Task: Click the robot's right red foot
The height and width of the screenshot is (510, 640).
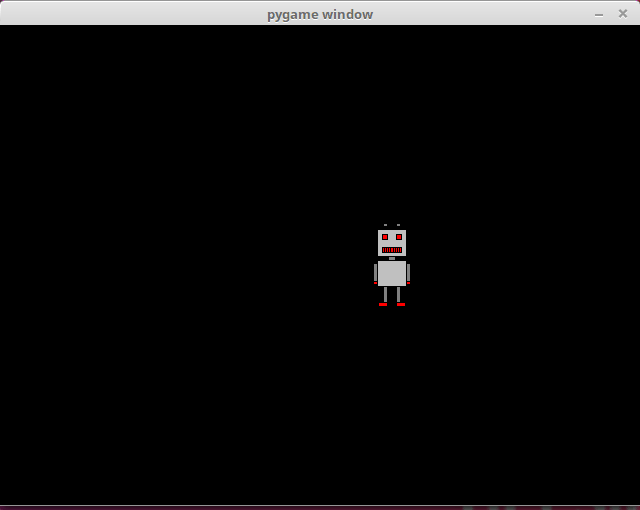Action: point(401,304)
